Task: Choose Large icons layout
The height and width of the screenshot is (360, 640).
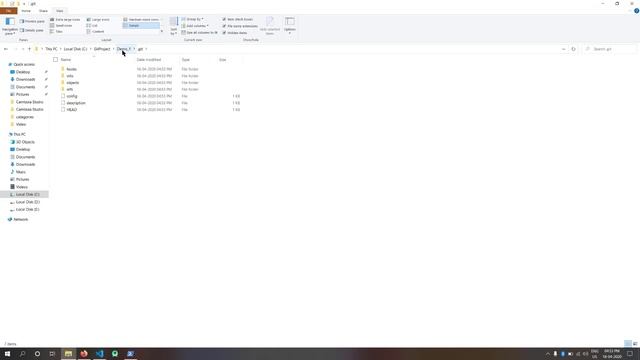Action: click(98, 20)
